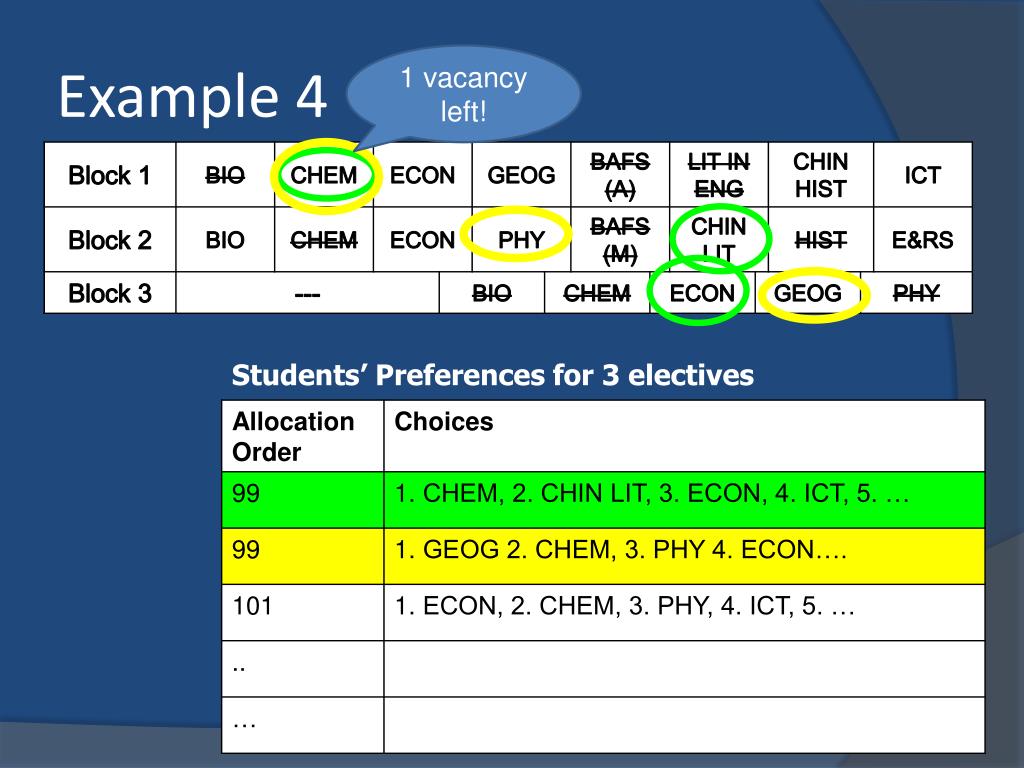Click BIO cell in Block 2 row
The width and height of the screenshot is (1024, 768).
click(x=225, y=240)
